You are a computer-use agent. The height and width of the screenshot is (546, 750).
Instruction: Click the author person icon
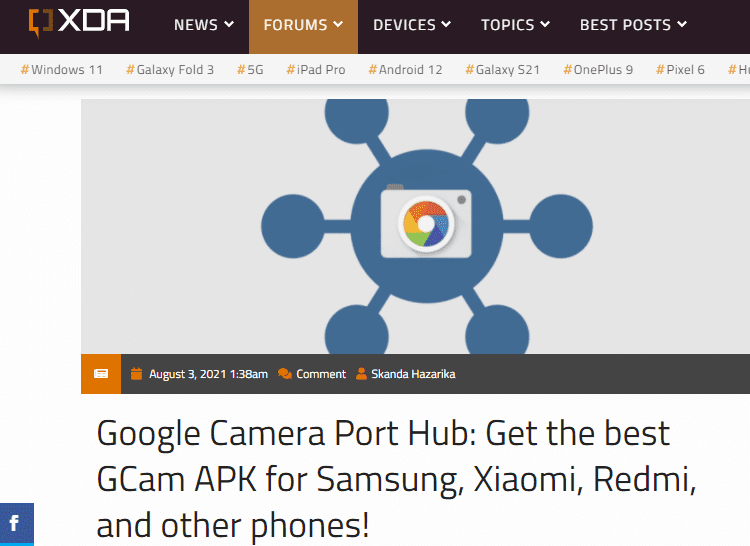pos(361,373)
